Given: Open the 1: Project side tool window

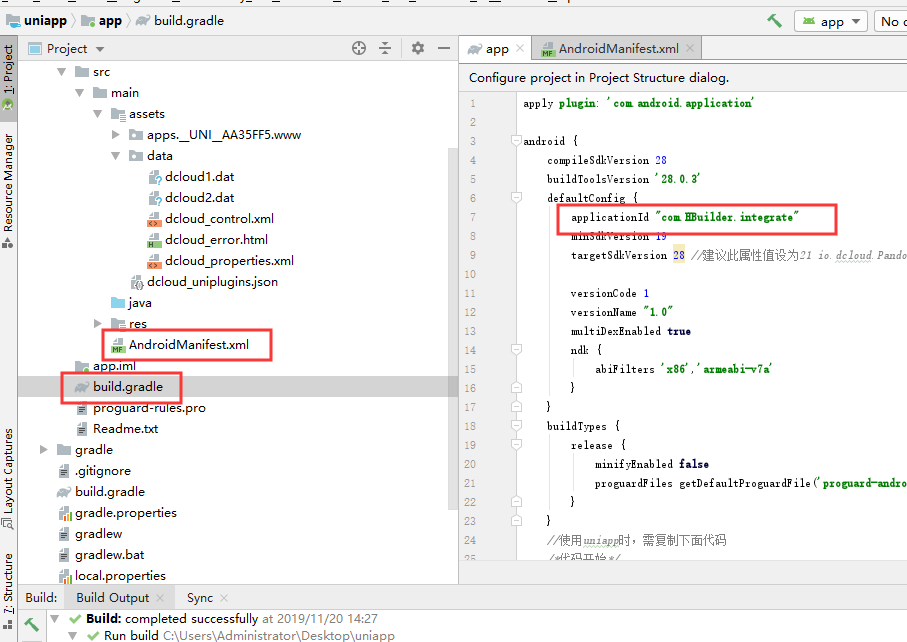Looking at the screenshot, I should click(8, 77).
